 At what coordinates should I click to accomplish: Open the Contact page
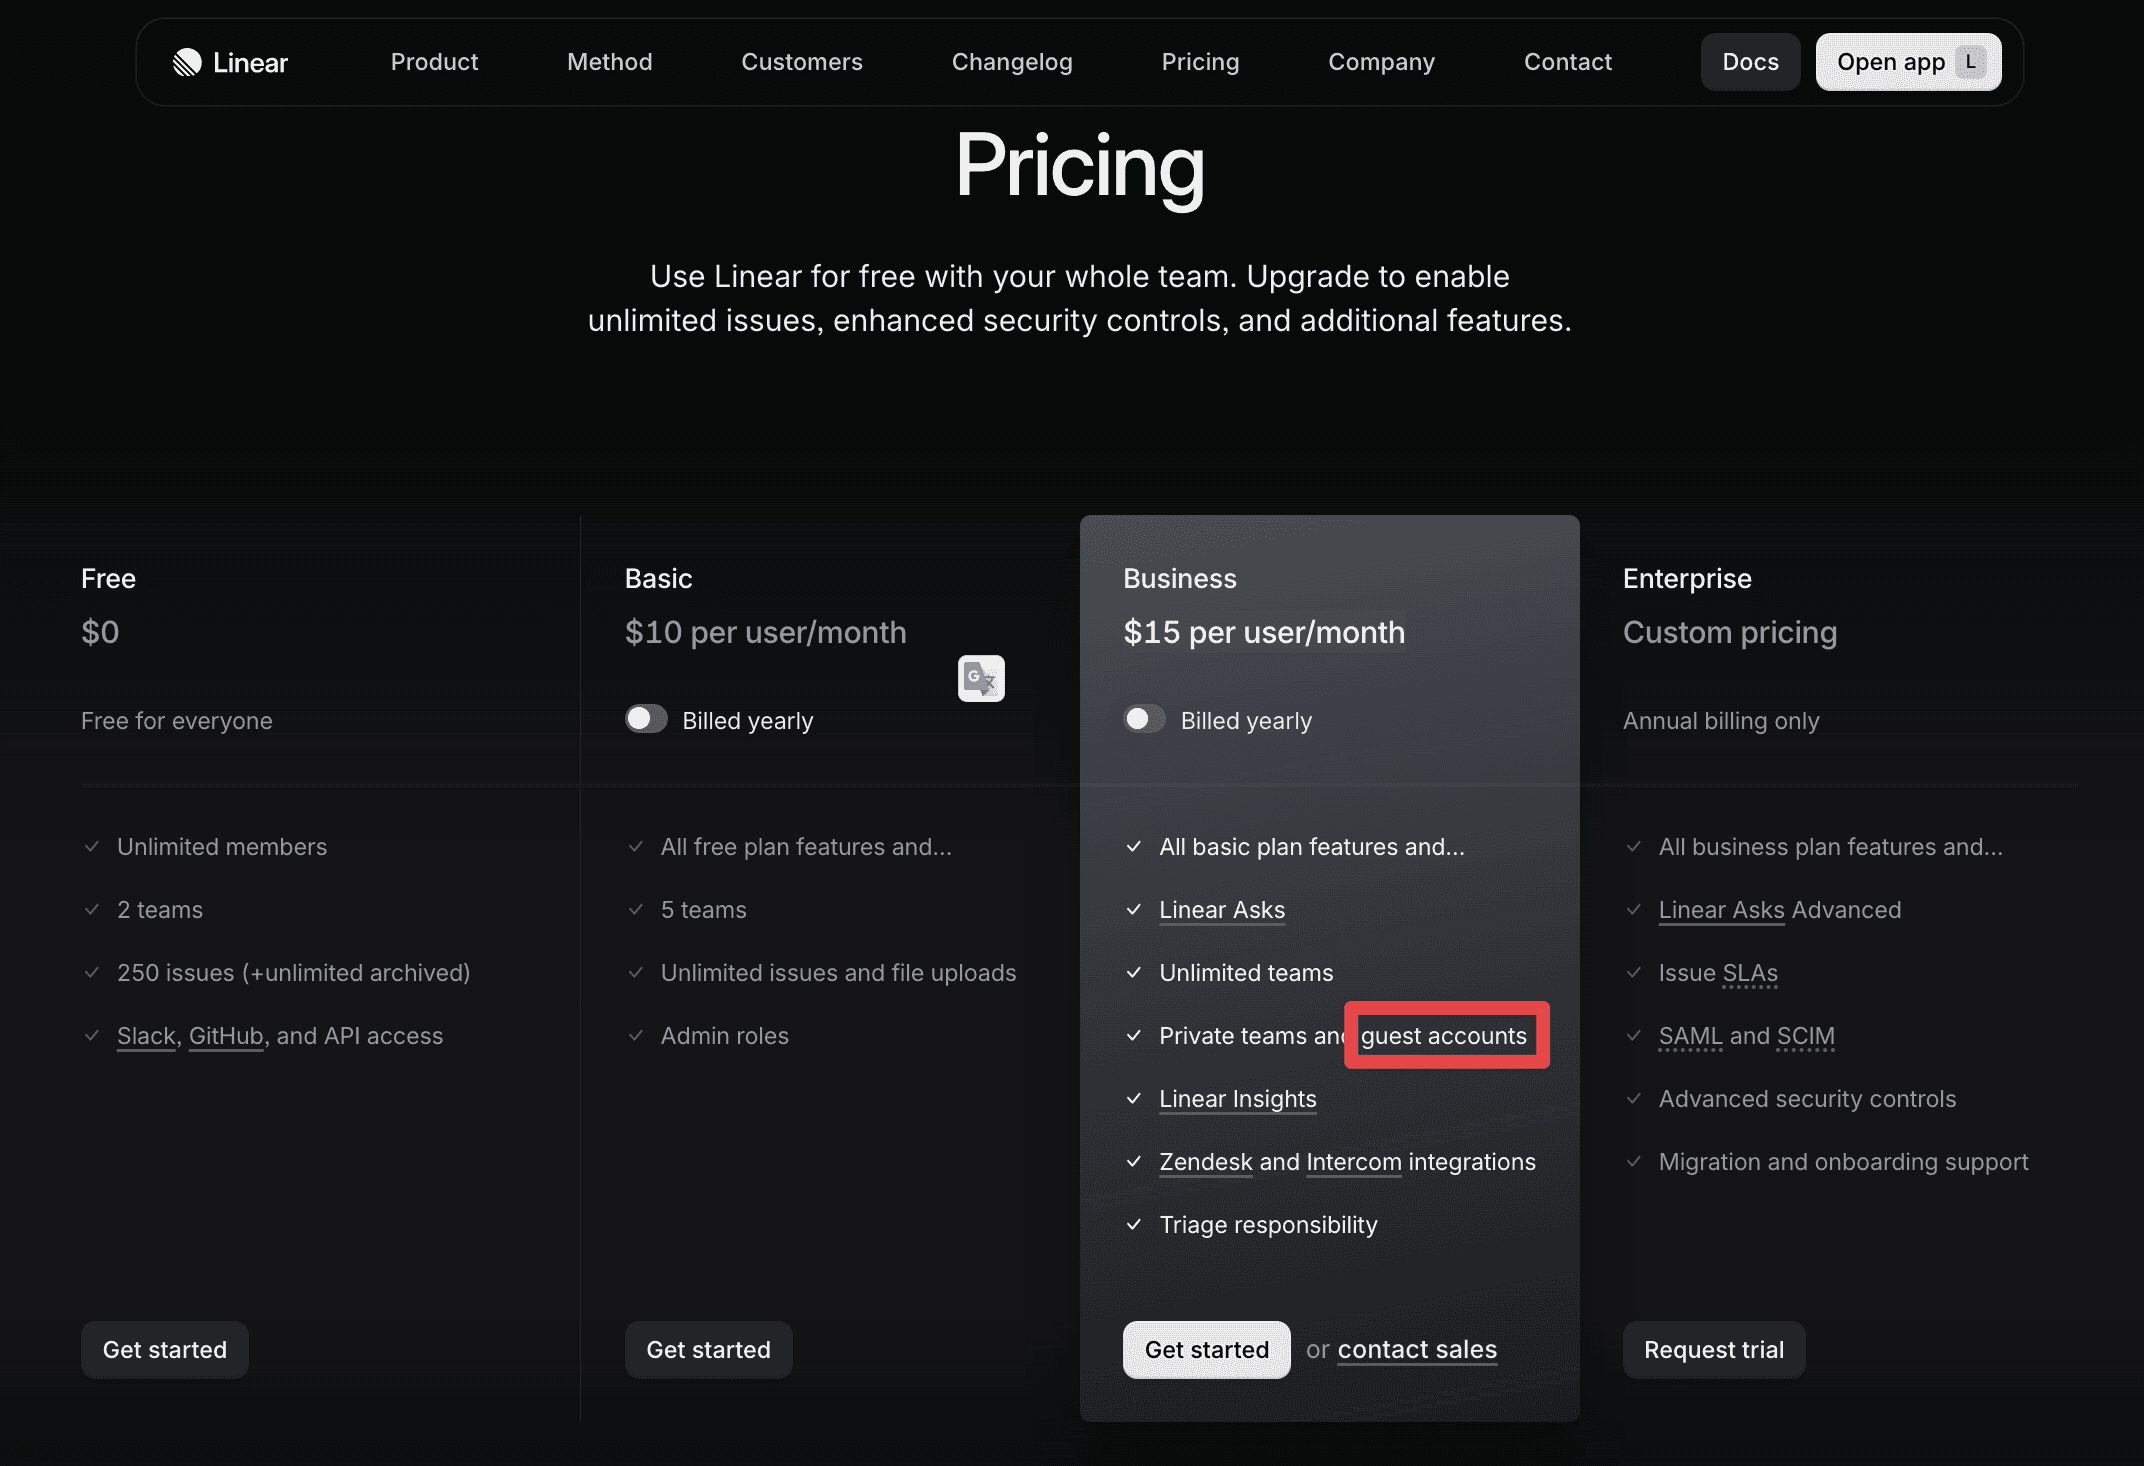(1568, 62)
